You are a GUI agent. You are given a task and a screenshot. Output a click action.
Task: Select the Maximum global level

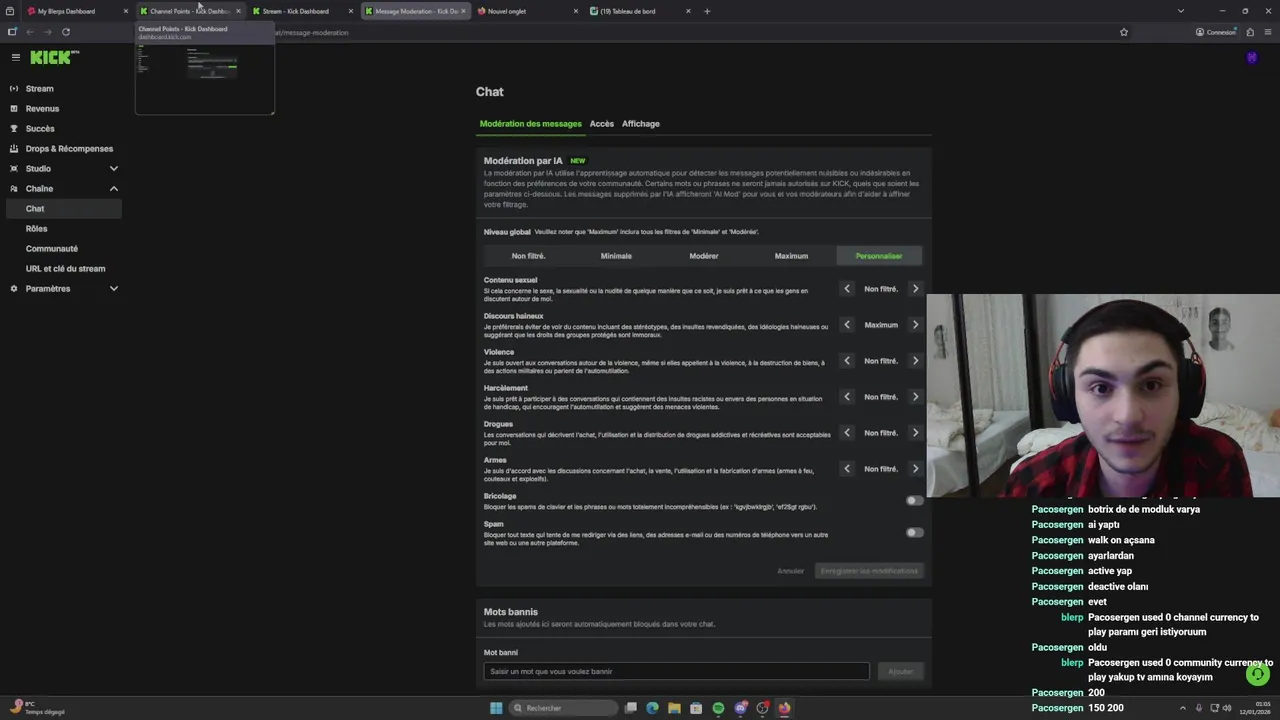(791, 256)
